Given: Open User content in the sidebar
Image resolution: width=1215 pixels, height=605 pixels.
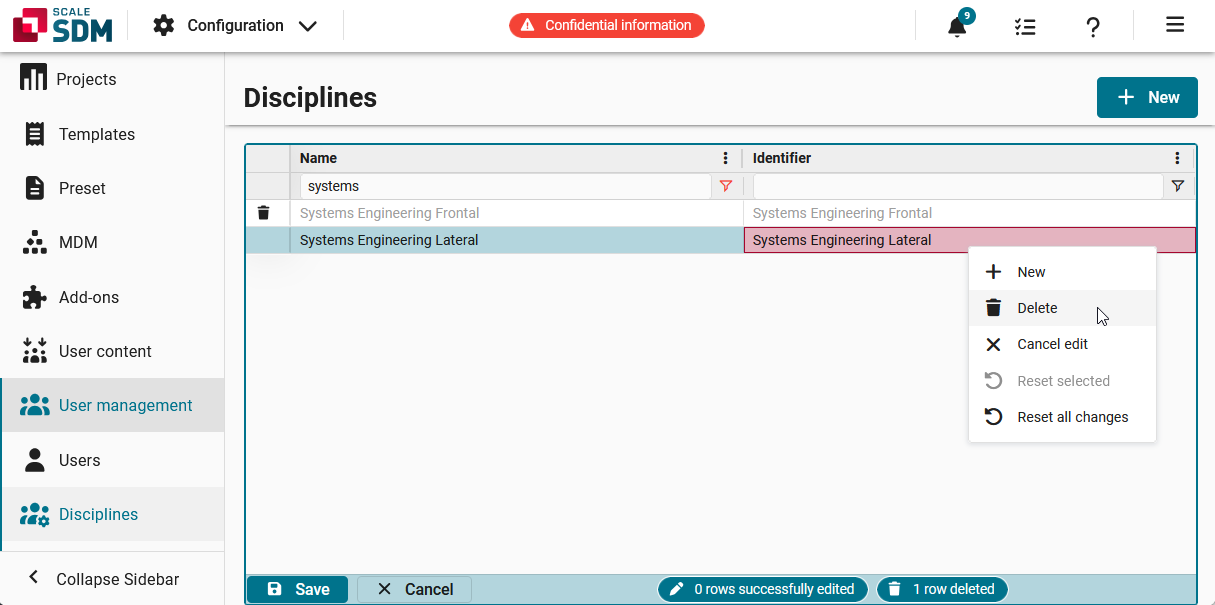Looking at the screenshot, I should tap(112, 351).
